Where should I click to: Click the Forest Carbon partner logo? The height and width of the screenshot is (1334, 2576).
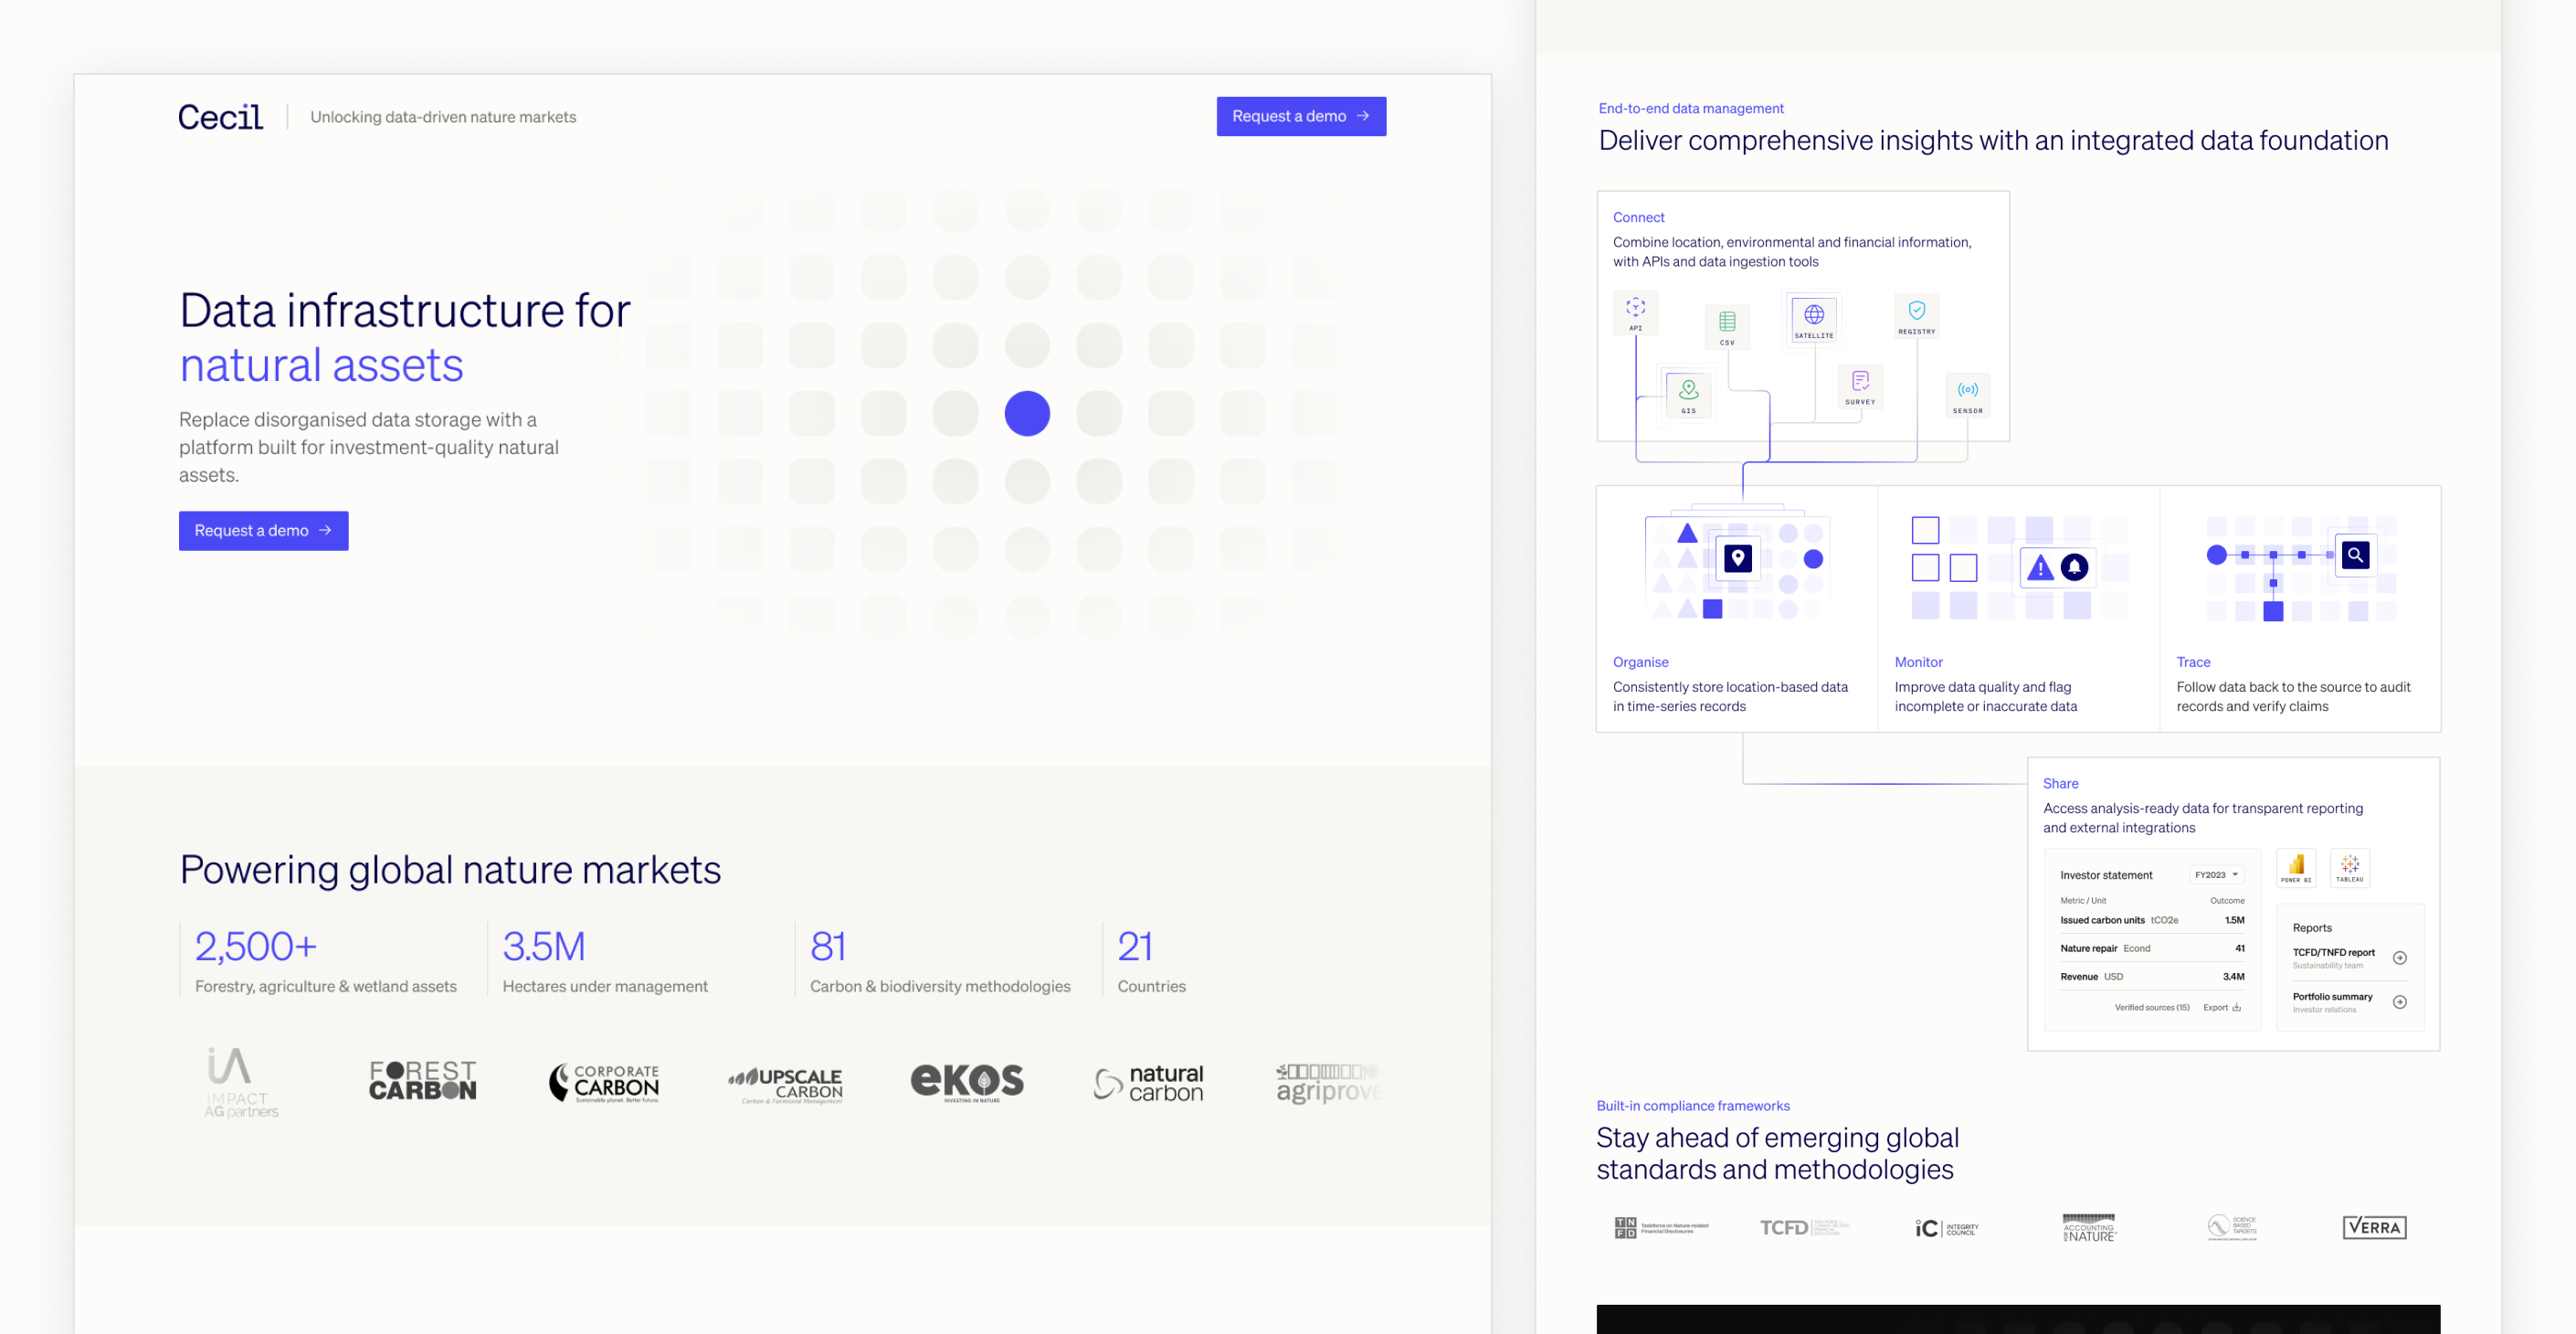(x=422, y=1081)
